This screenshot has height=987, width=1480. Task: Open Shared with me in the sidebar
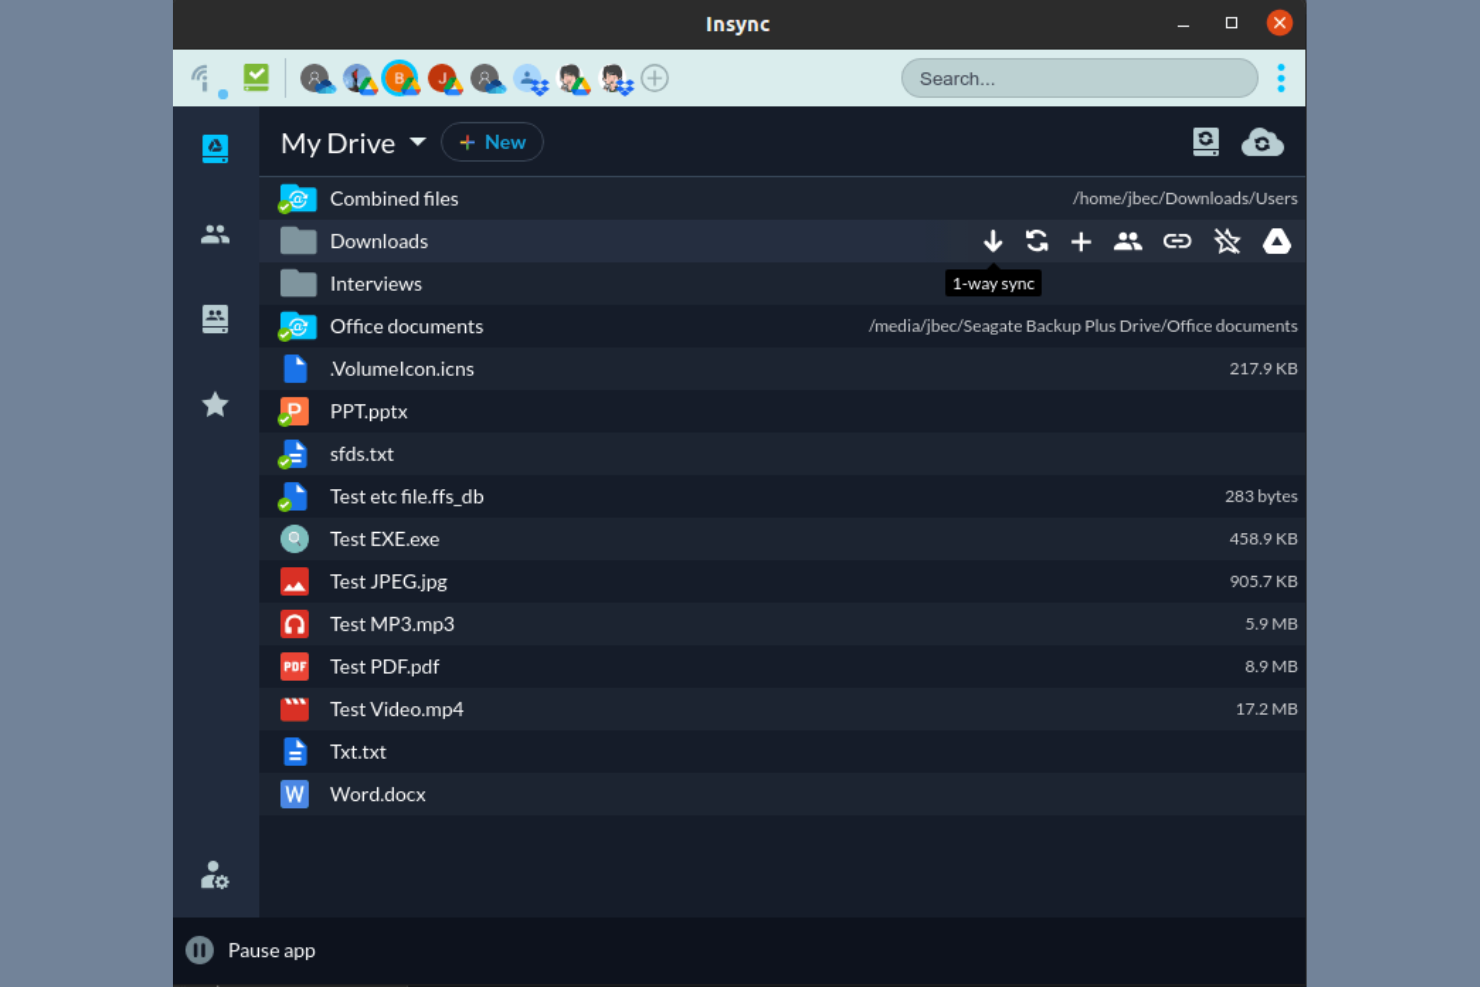point(215,235)
